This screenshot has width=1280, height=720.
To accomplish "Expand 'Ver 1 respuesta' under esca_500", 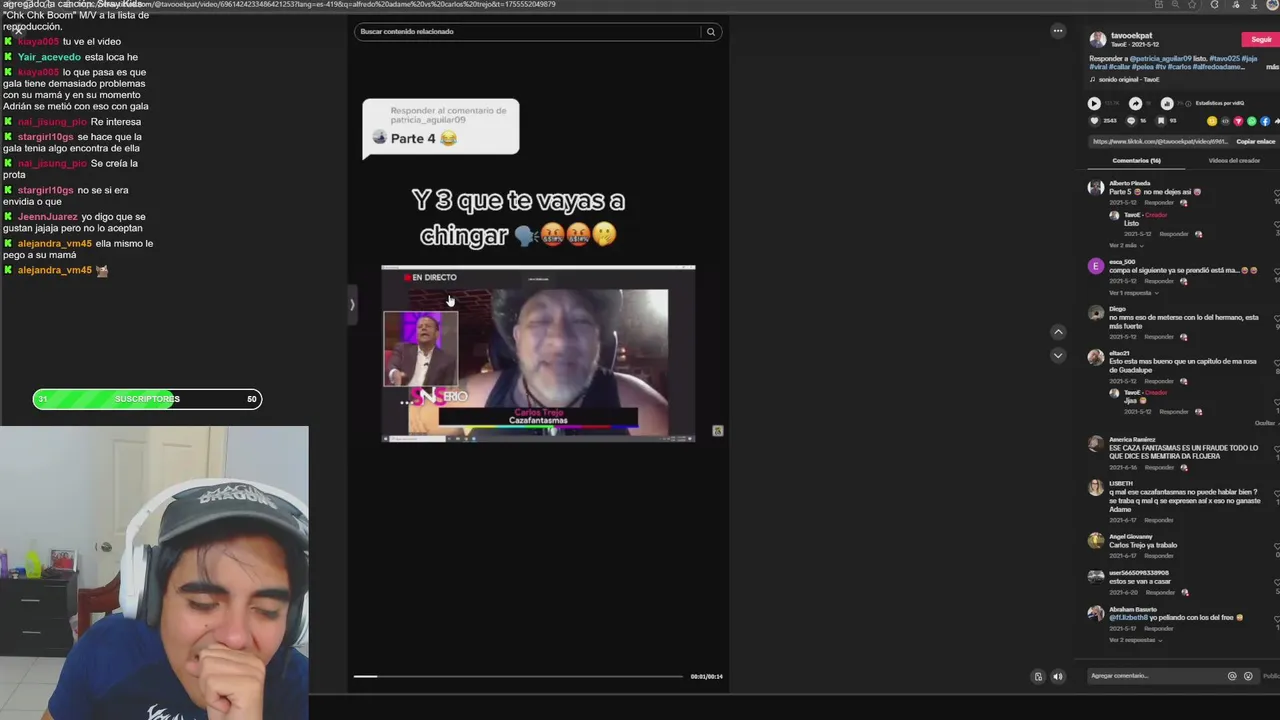I will 1133,293.
